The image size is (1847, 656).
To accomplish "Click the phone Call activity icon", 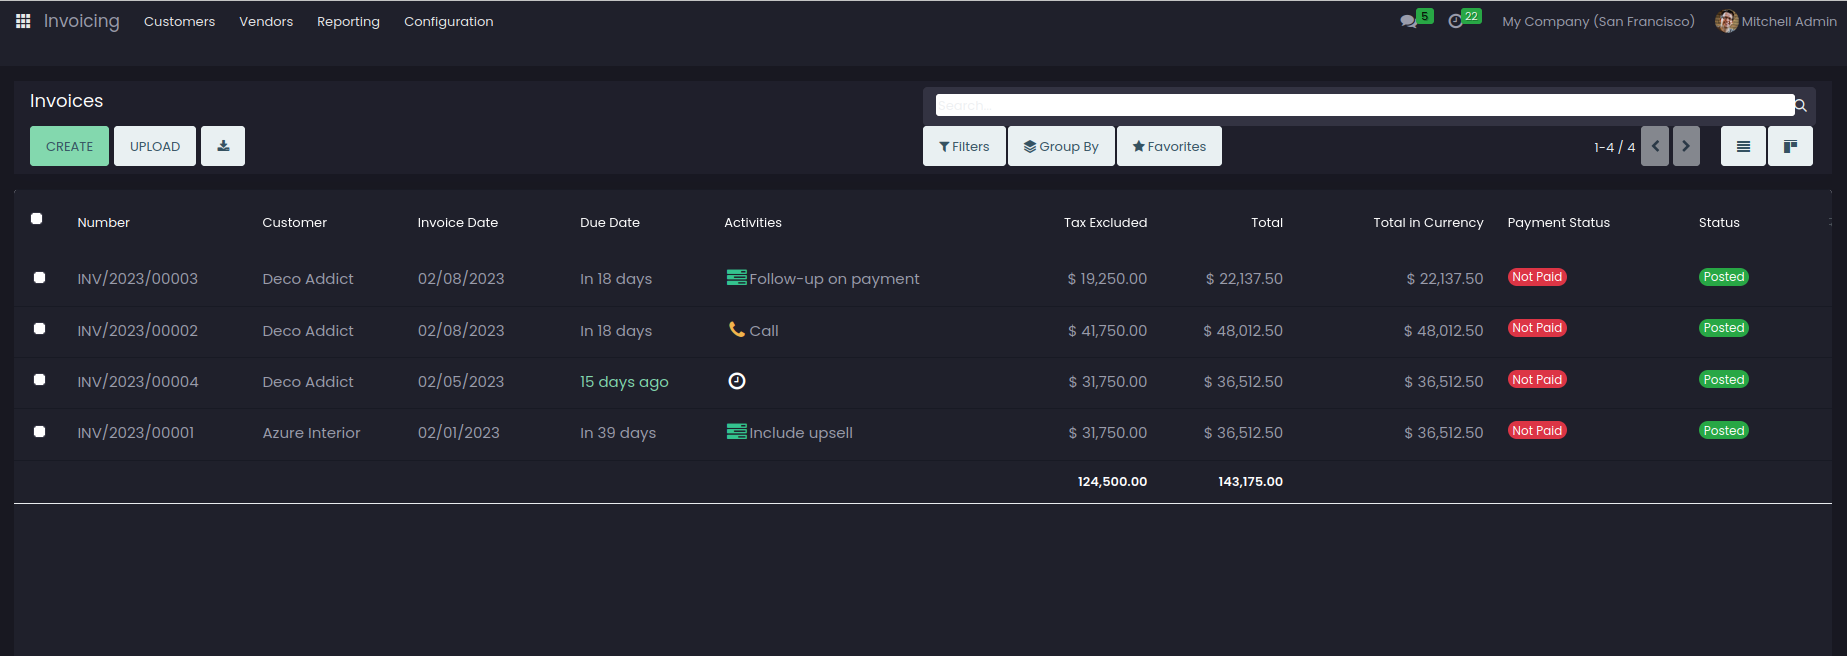I will (737, 330).
